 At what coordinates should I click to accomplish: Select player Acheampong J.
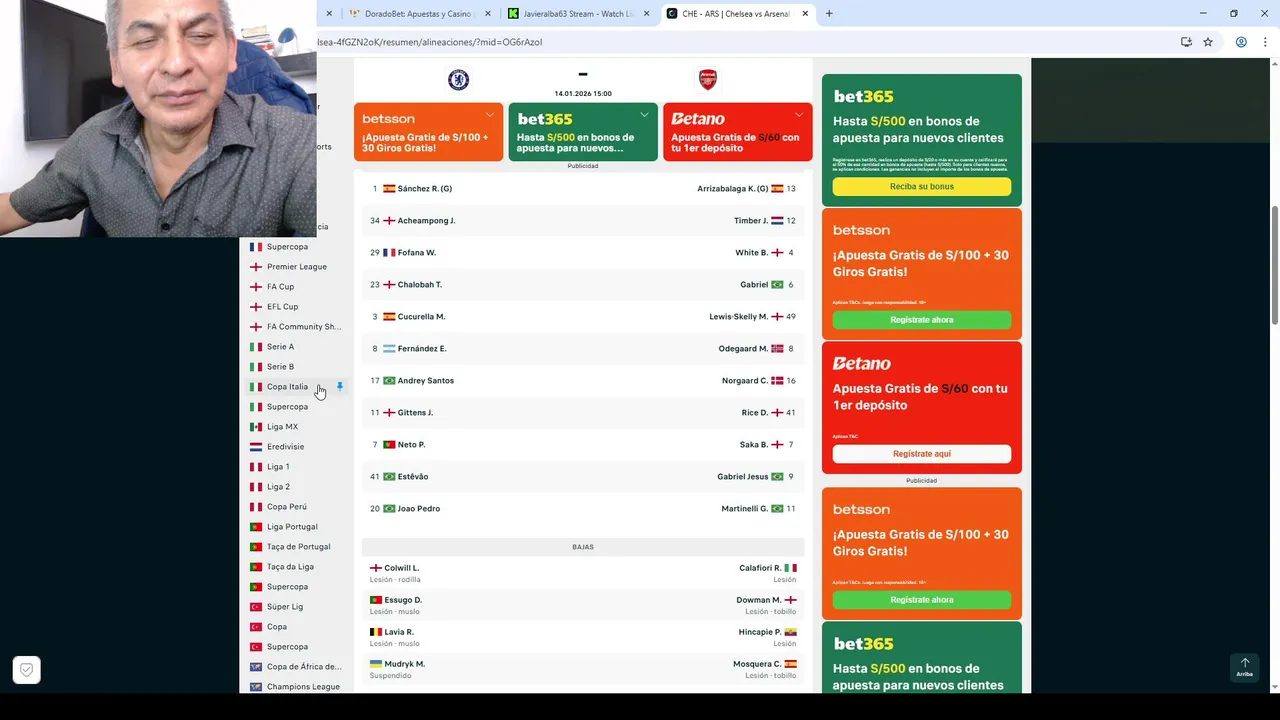coord(426,221)
